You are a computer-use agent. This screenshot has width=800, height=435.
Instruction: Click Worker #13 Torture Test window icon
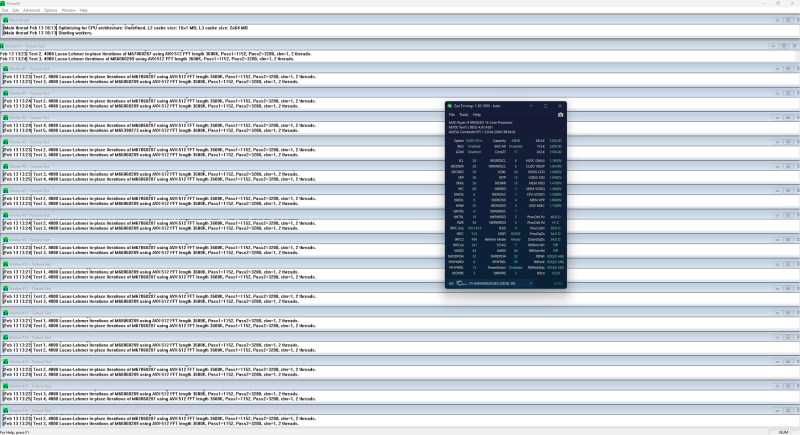click(6, 337)
